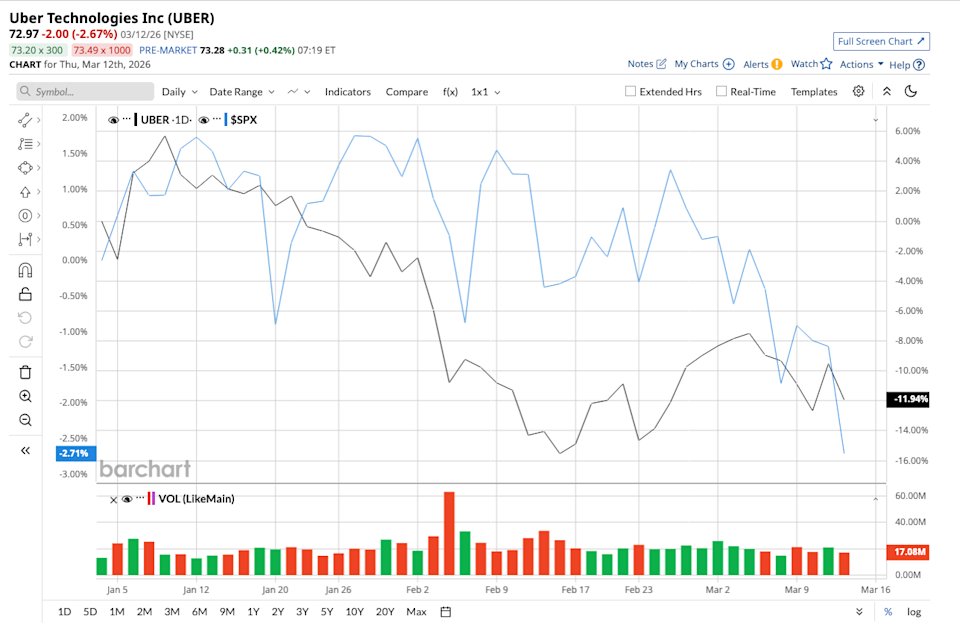Click the lock drawings icon

pos(25,294)
